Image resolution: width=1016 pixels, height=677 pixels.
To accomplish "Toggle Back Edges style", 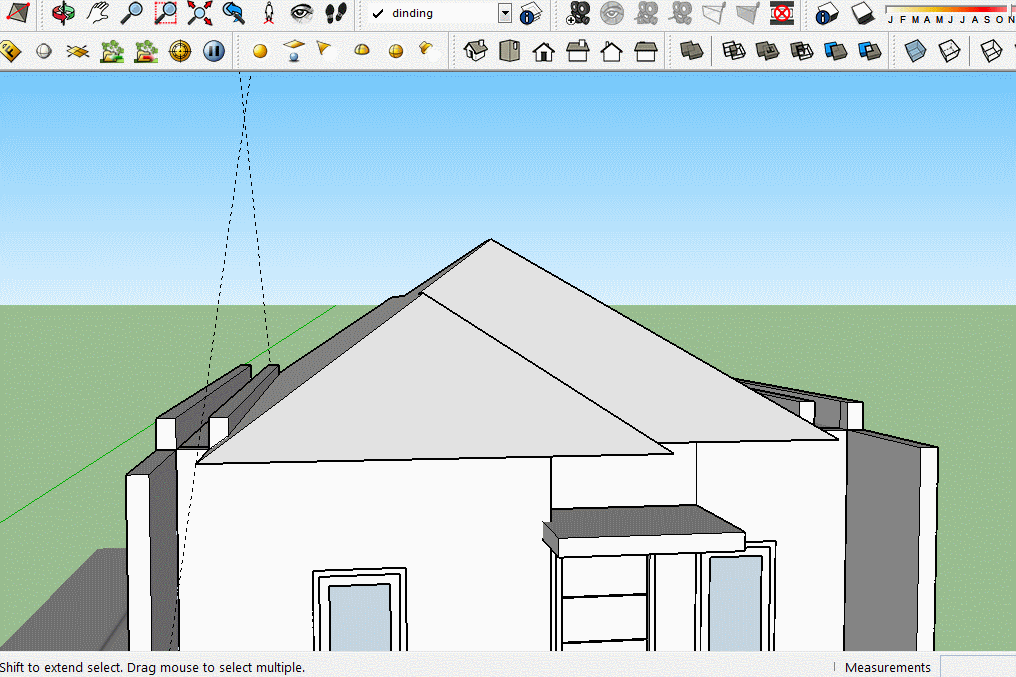I will tap(949, 51).
